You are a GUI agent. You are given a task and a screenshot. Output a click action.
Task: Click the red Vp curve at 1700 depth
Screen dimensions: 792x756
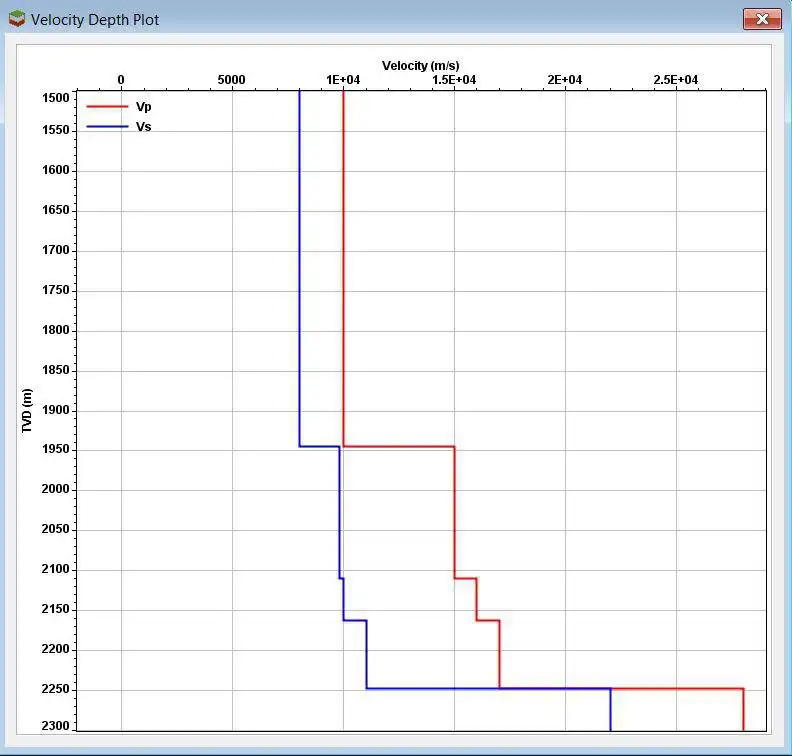coord(343,250)
